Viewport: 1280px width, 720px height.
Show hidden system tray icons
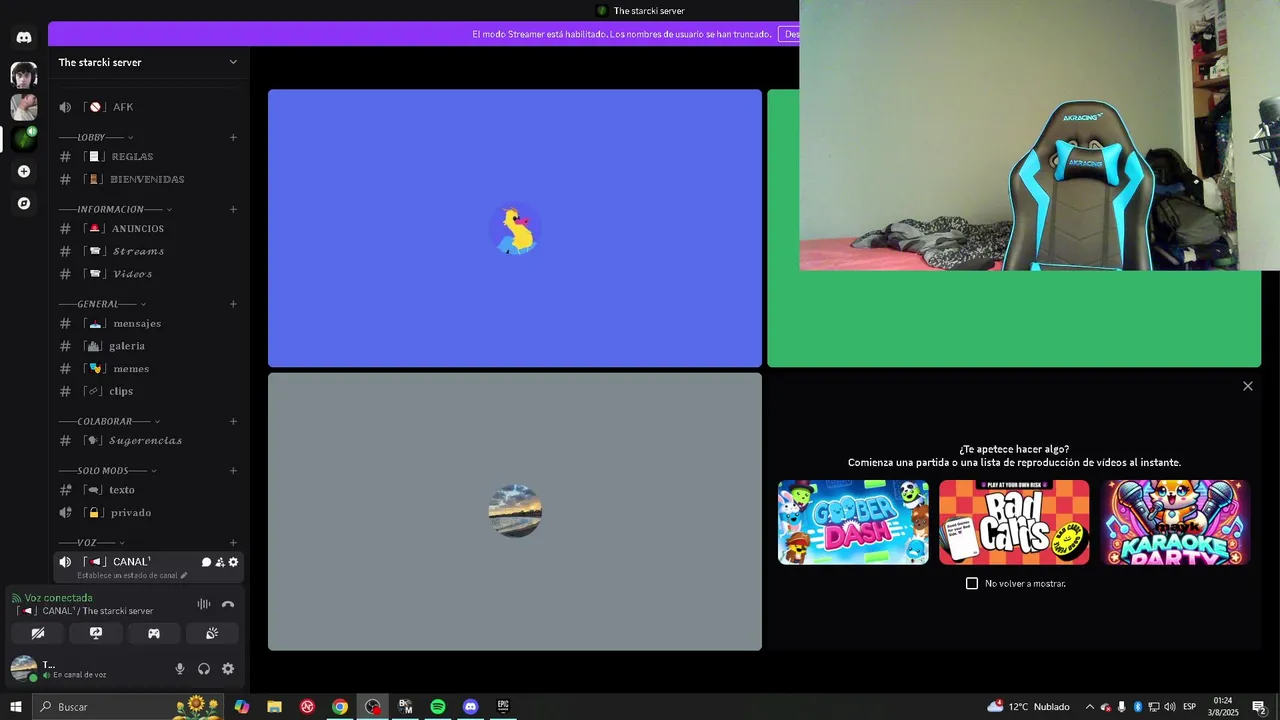pyautogui.click(x=1090, y=707)
